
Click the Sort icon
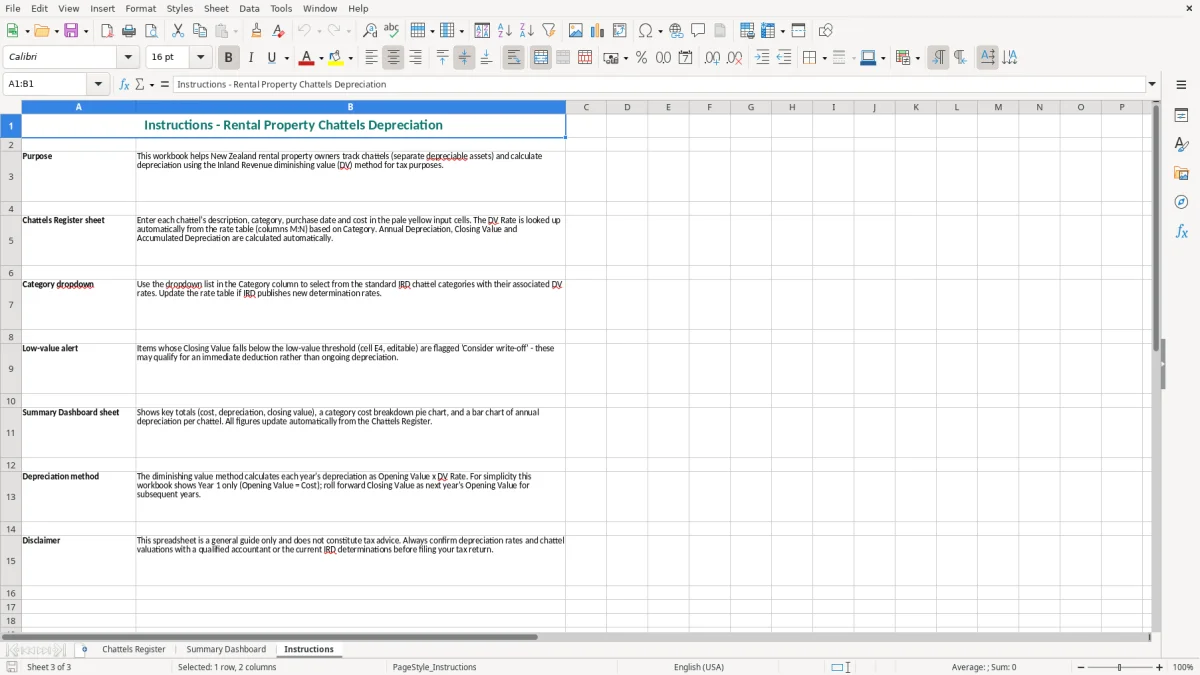click(x=482, y=31)
